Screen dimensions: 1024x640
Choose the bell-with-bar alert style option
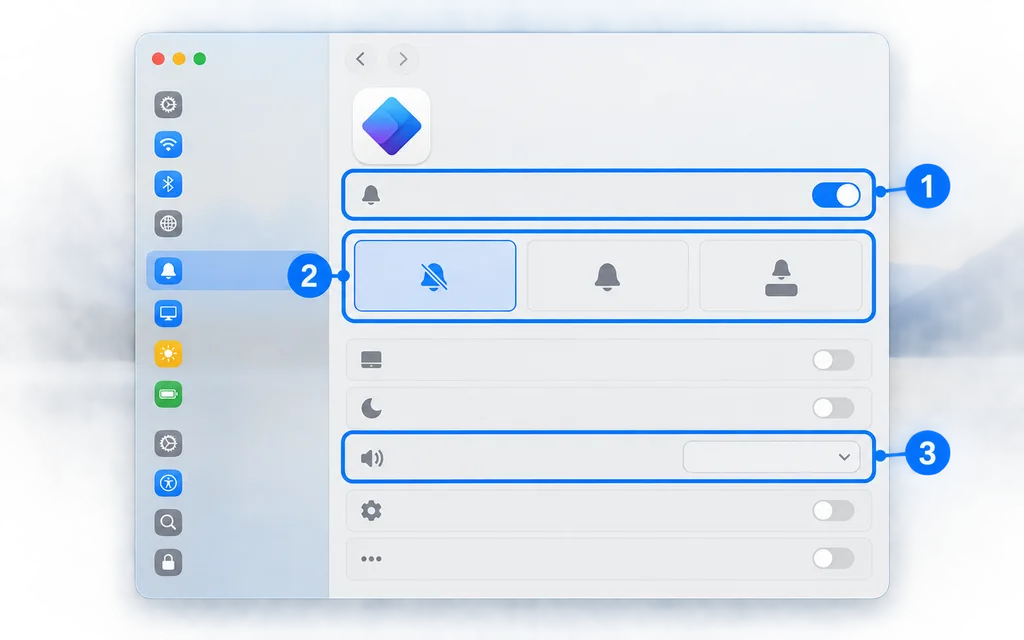(x=781, y=276)
